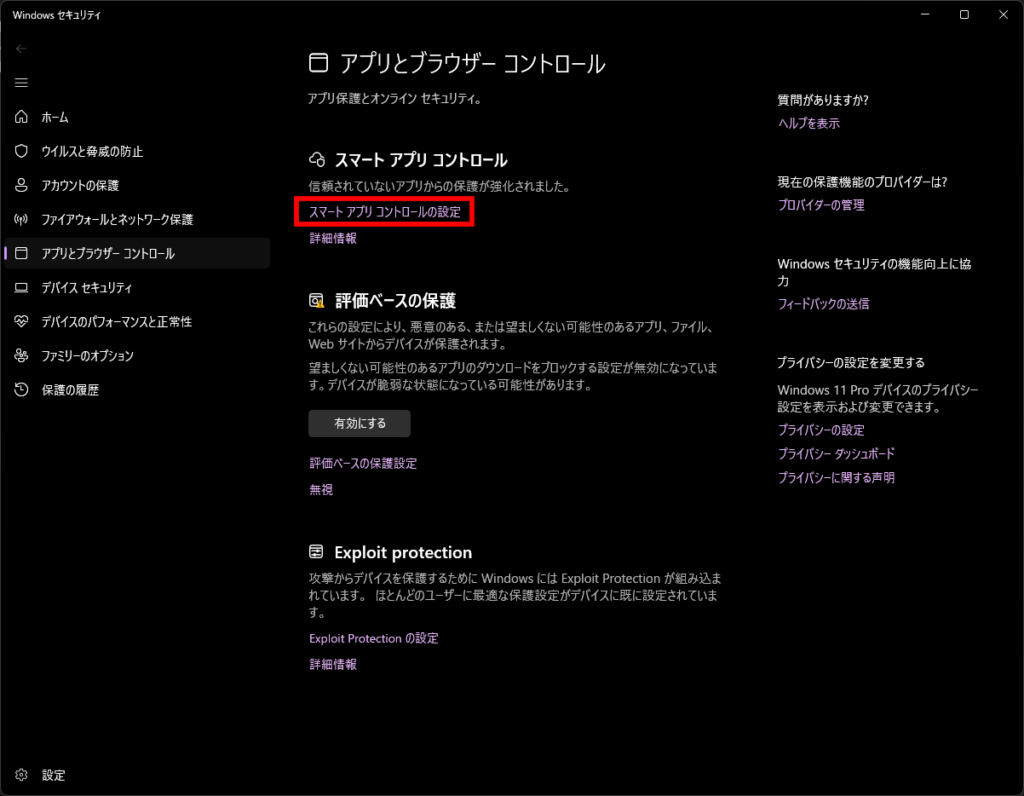
Task: Click the back arrow icon
Action: pyautogui.click(x=21, y=48)
